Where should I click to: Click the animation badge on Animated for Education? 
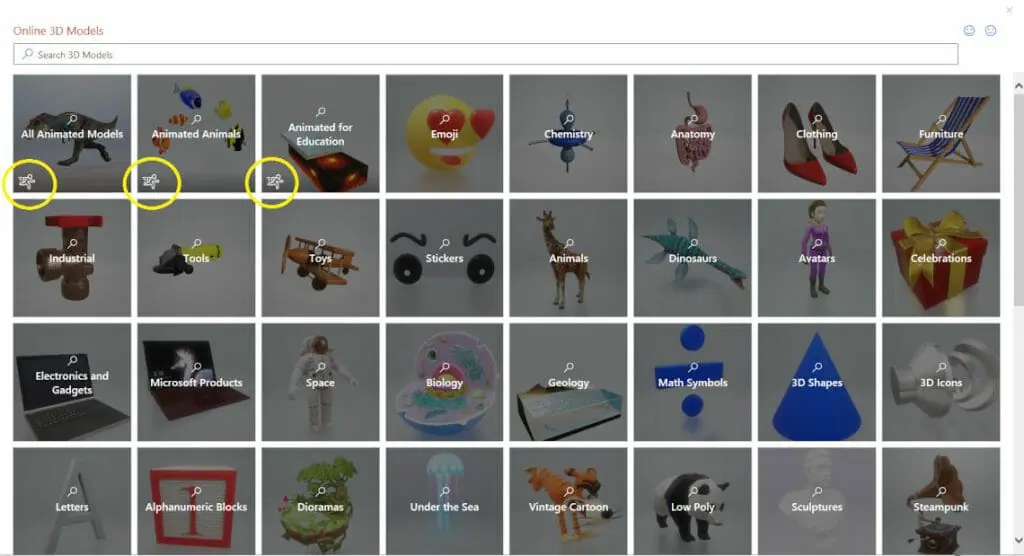pos(275,182)
